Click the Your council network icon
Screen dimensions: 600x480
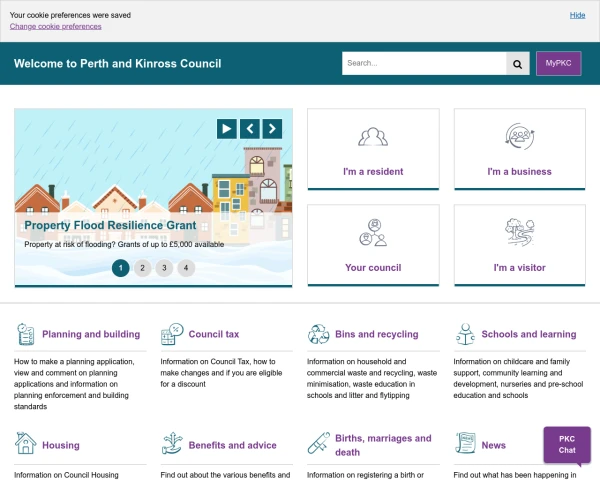(373, 232)
